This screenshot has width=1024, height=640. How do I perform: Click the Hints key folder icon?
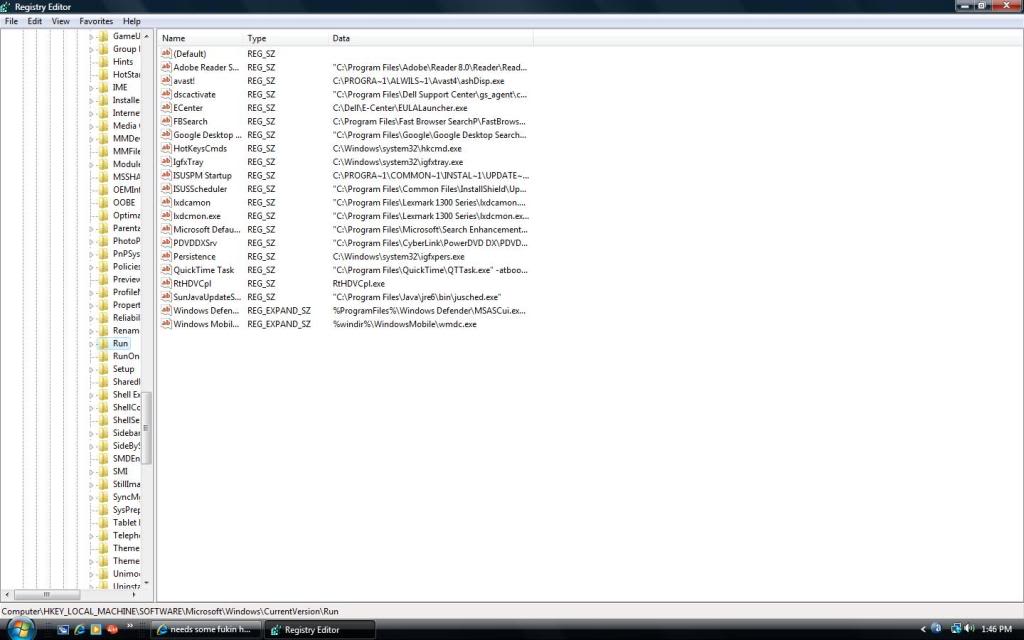coord(103,62)
